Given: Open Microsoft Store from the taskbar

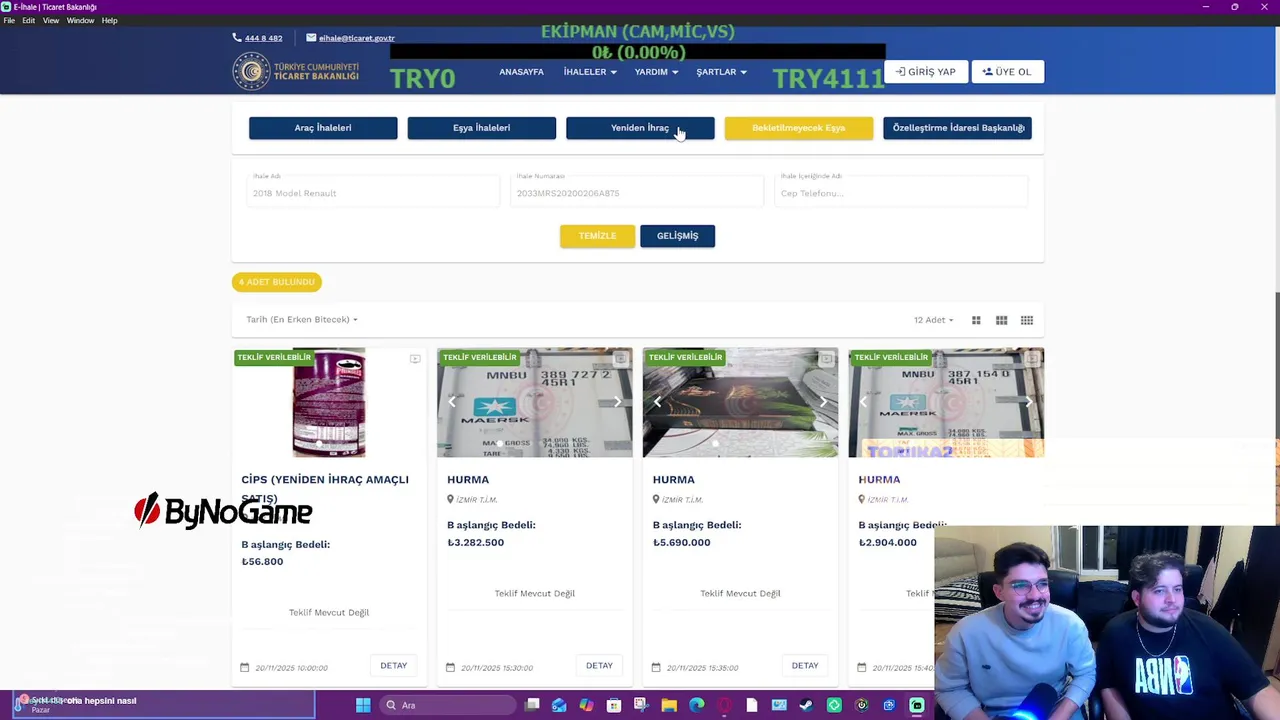Looking at the screenshot, I should (x=614, y=705).
